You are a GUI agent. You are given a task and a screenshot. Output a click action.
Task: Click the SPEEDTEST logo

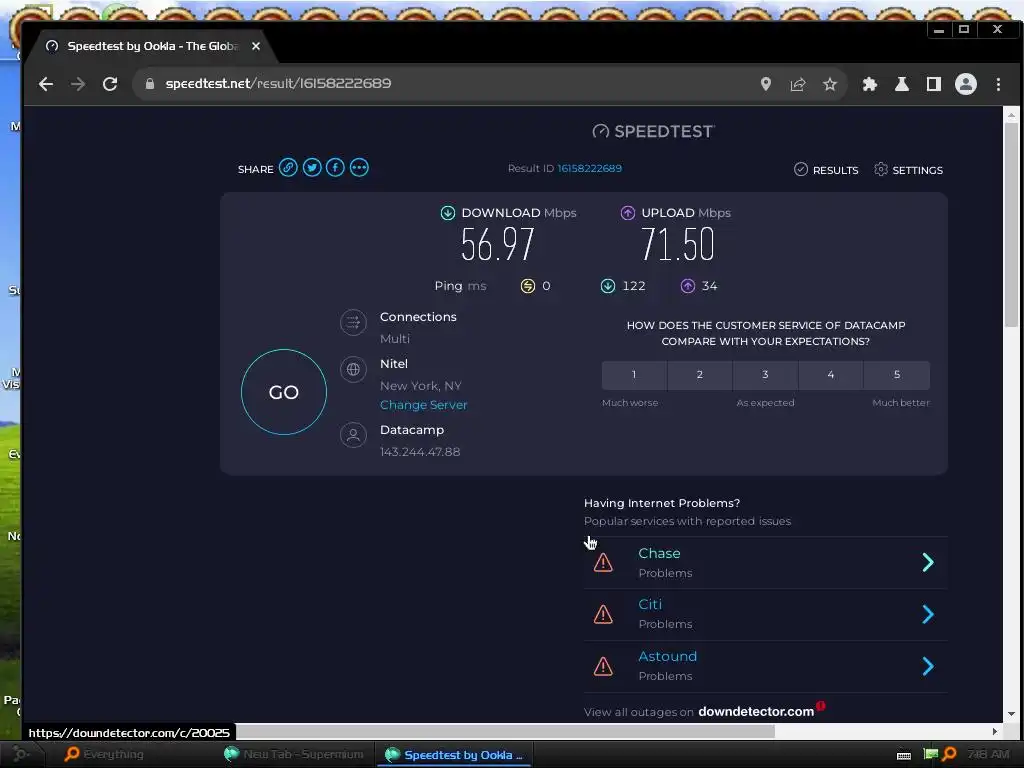[x=654, y=131]
